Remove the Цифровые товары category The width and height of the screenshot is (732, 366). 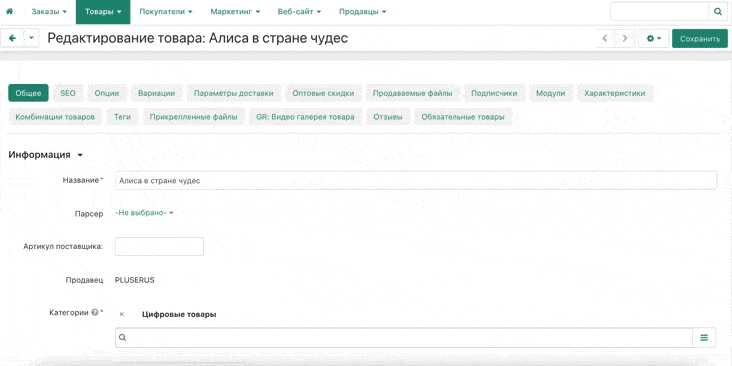(x=122, y=314)
